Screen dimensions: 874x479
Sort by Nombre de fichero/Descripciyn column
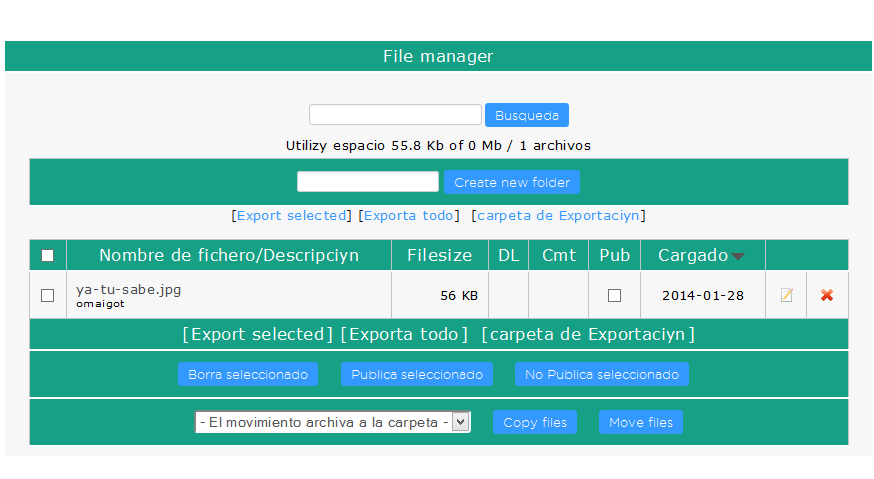coord(228,255)
